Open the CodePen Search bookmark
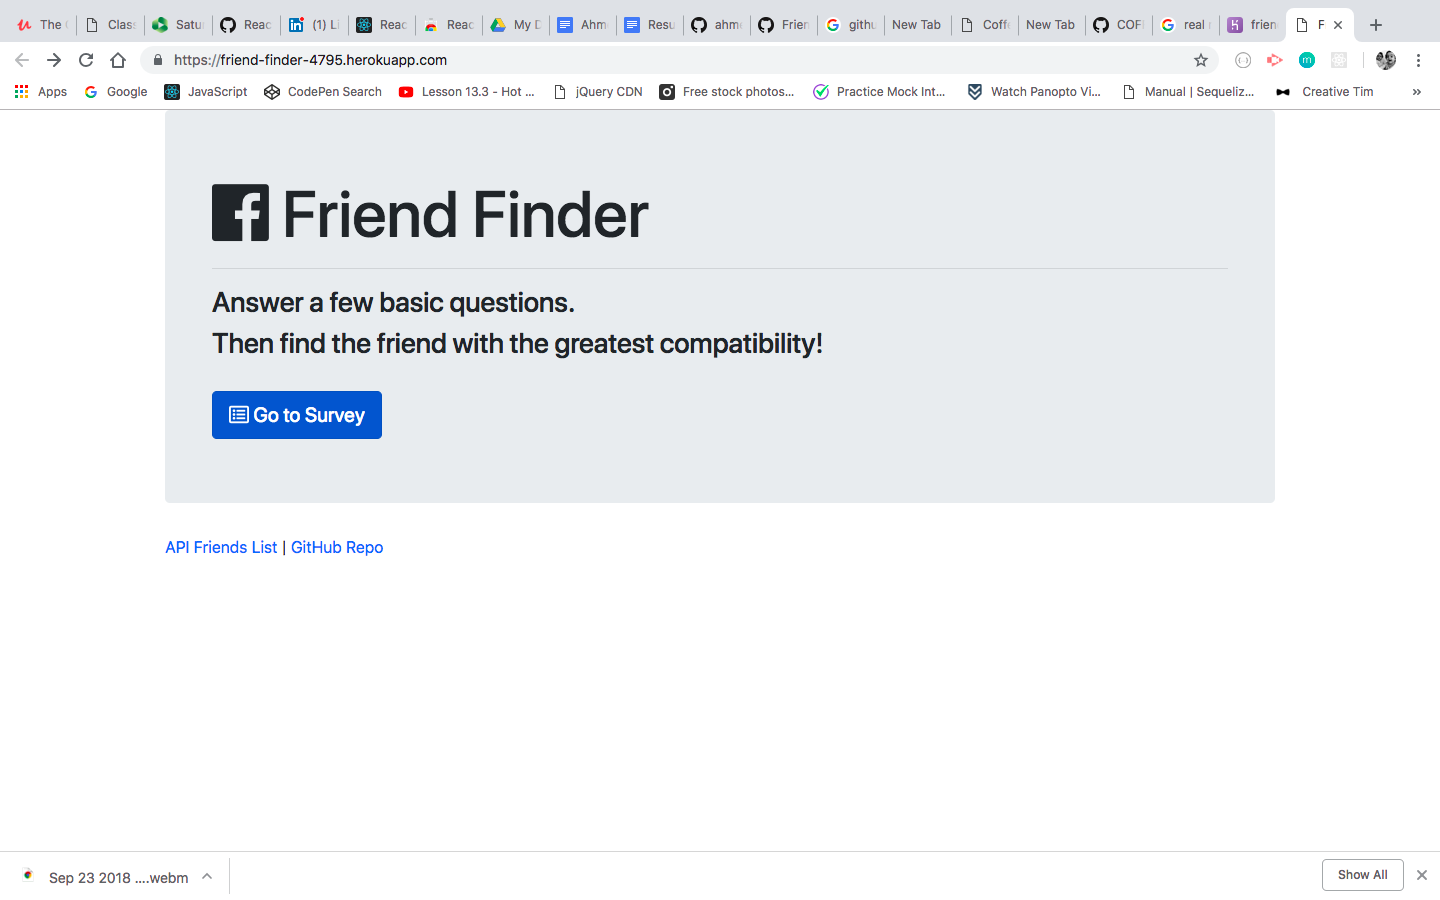This screenshot has height=900, width=1440. pos(323,92)
